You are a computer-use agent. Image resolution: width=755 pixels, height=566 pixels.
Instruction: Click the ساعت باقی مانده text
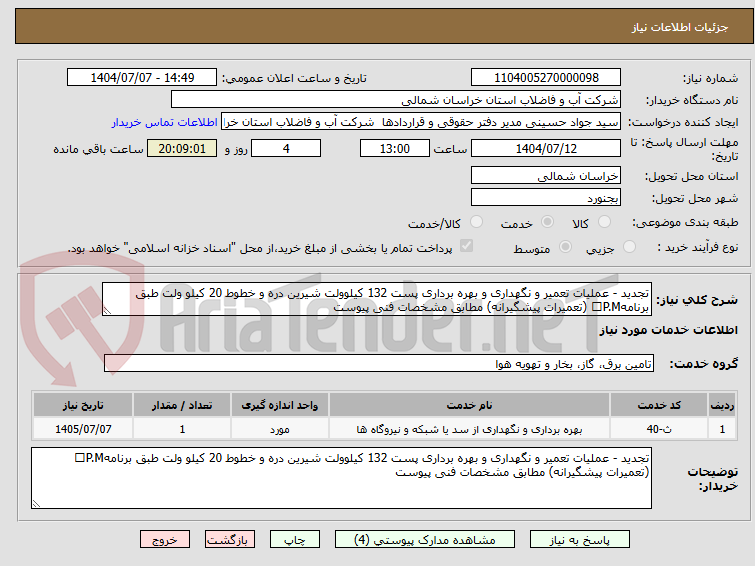click(99, 149)
